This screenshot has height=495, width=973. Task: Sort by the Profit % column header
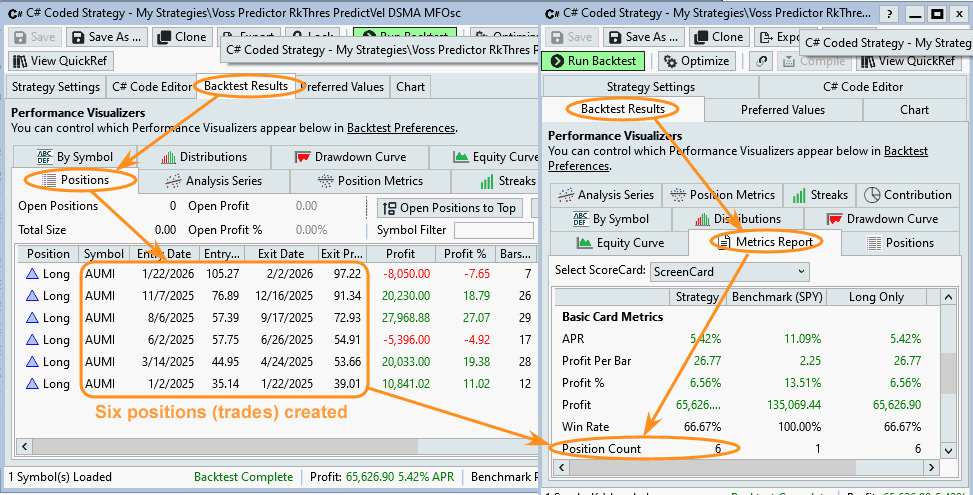pyautogui.click(x=465, y=254)
